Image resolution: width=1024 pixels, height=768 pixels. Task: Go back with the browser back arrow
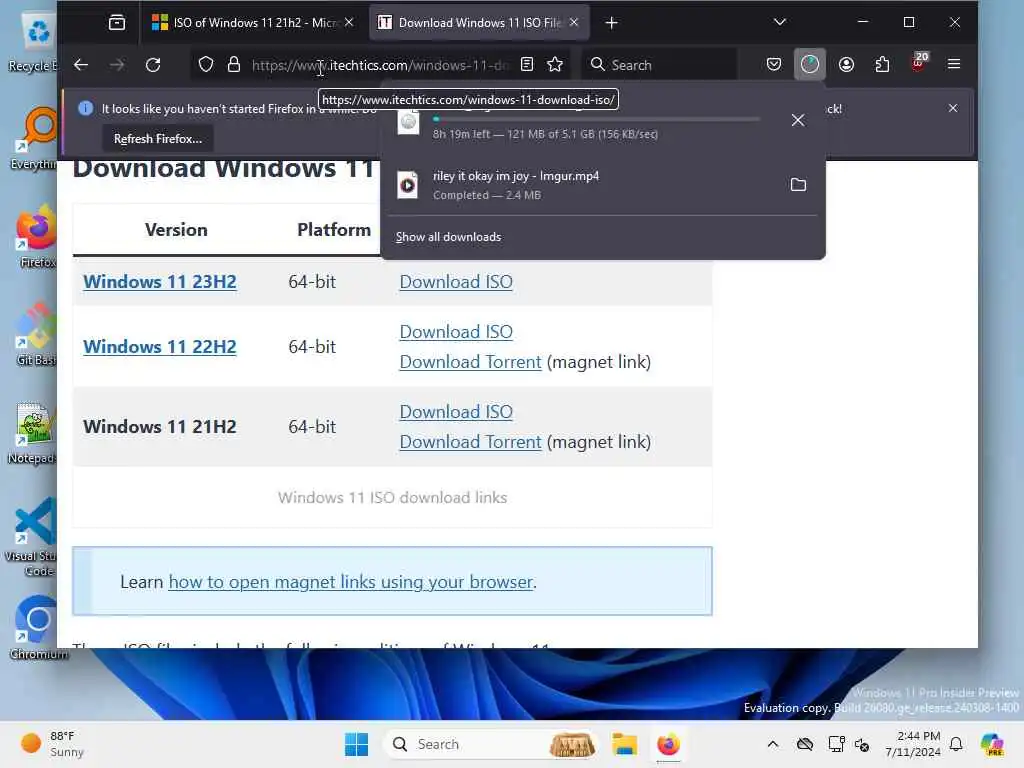tap(81, 65)
